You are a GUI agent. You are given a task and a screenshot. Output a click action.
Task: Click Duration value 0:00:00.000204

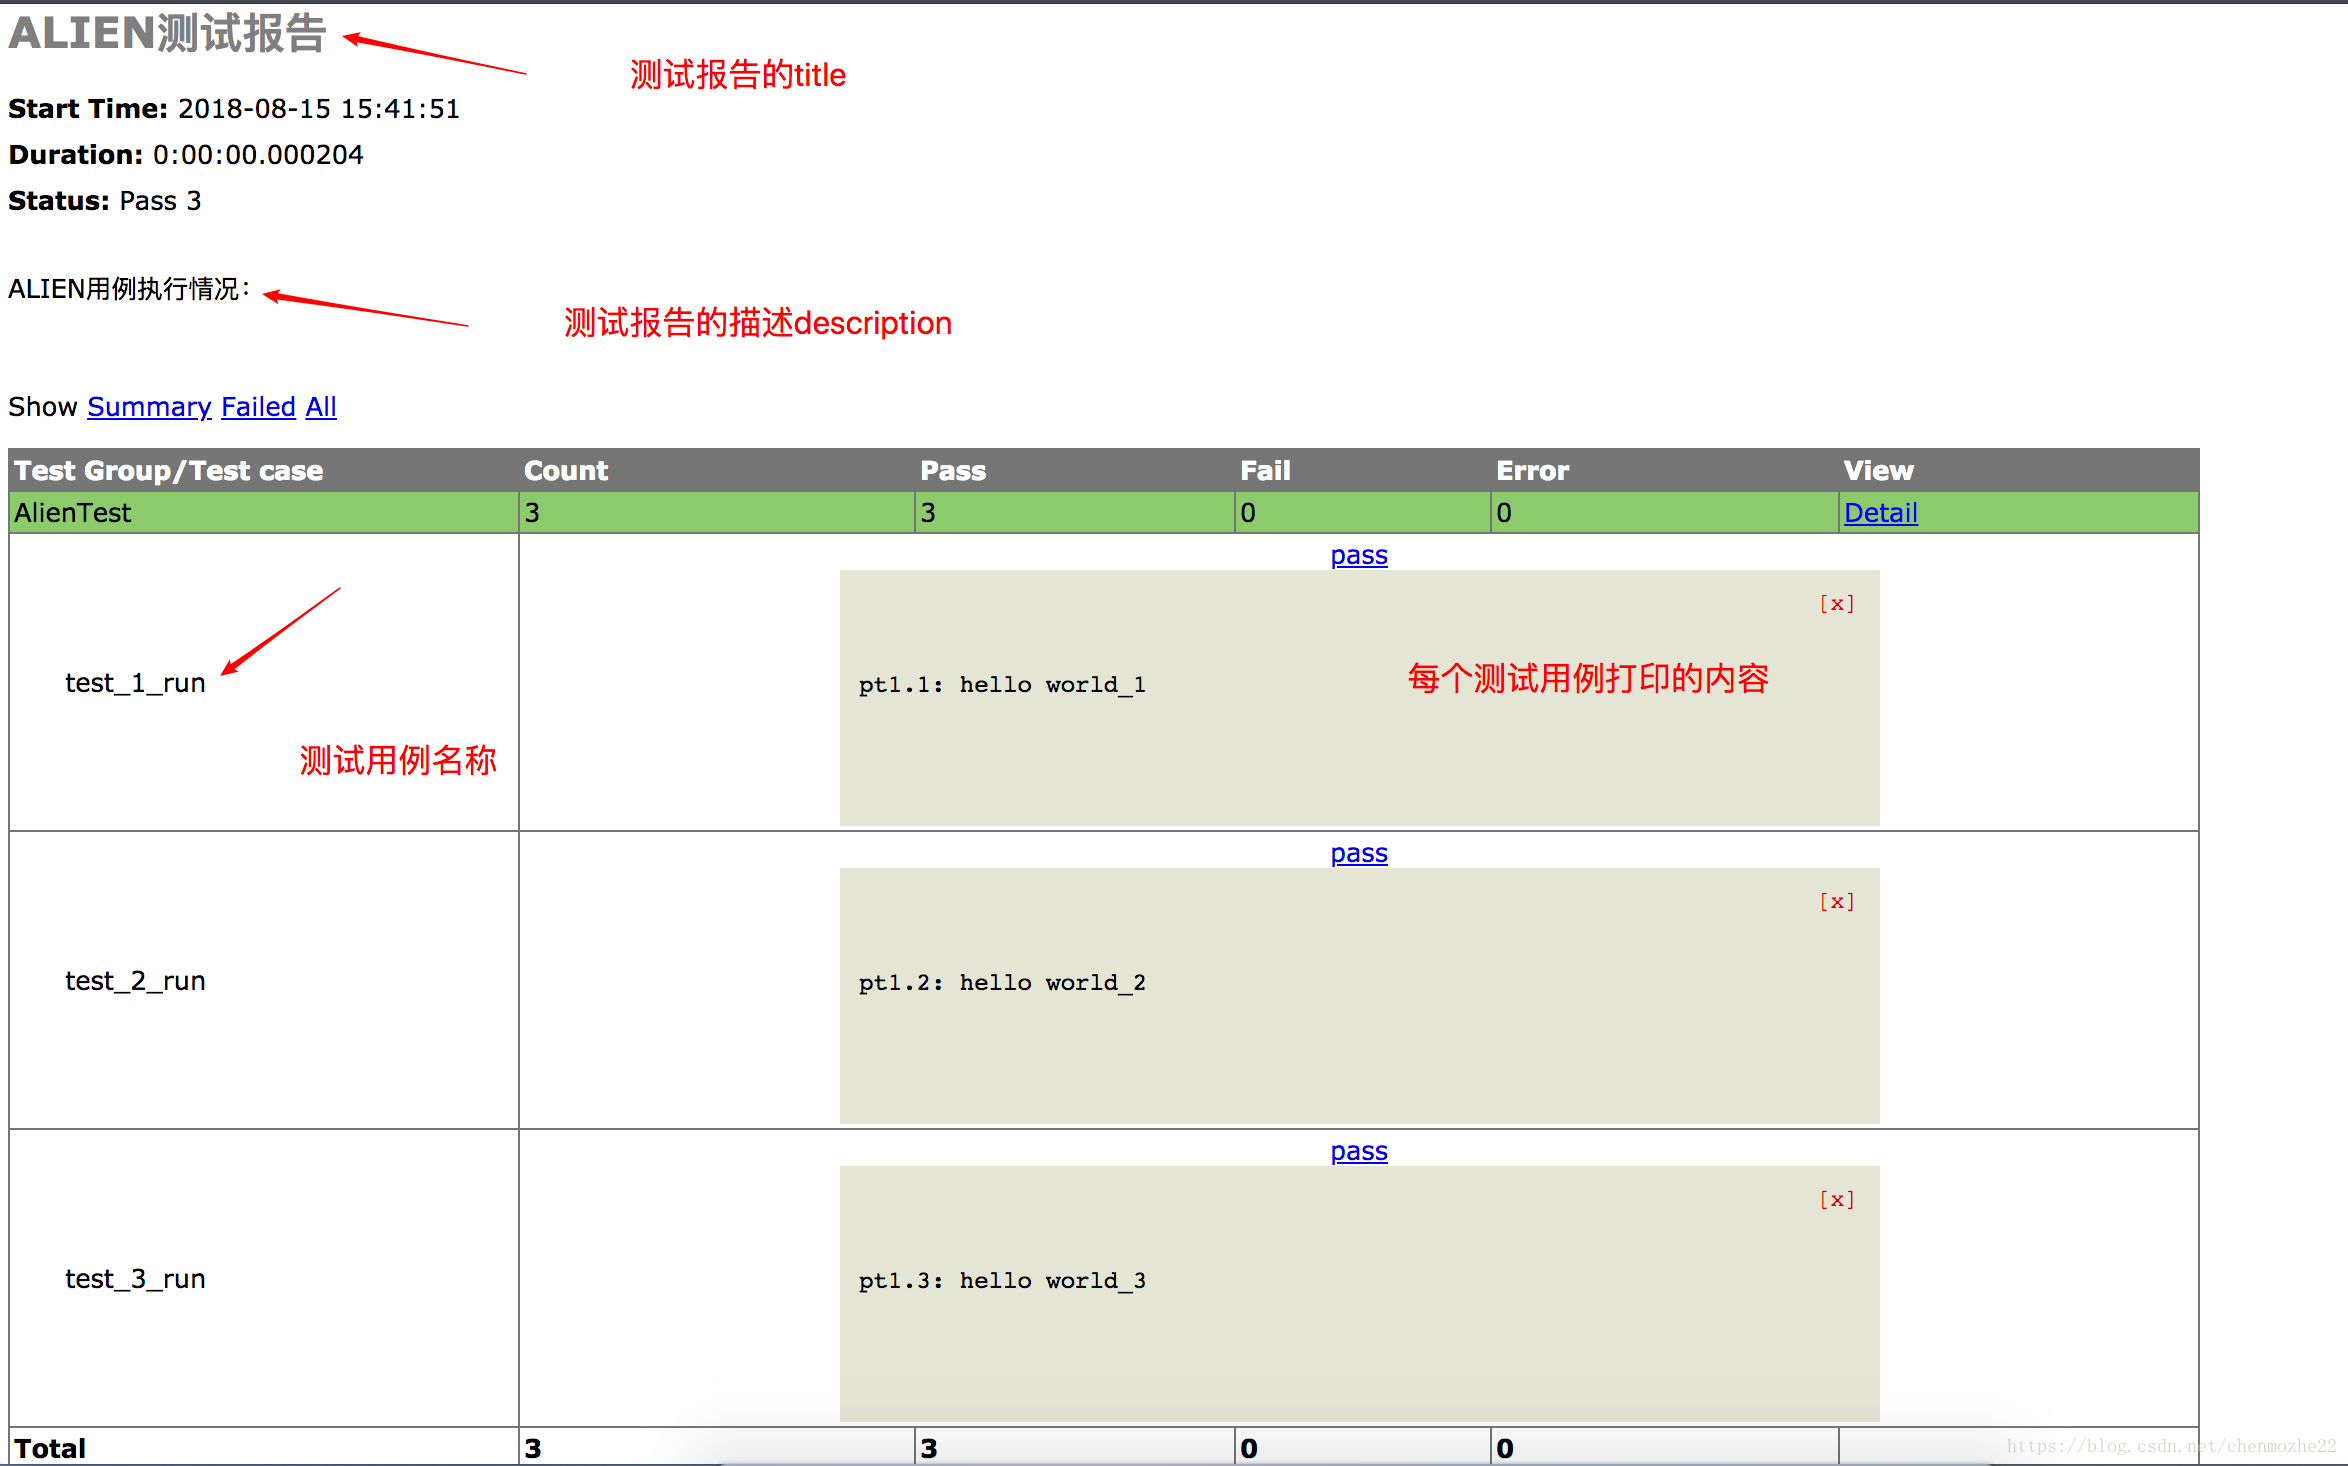pos(258,155)
